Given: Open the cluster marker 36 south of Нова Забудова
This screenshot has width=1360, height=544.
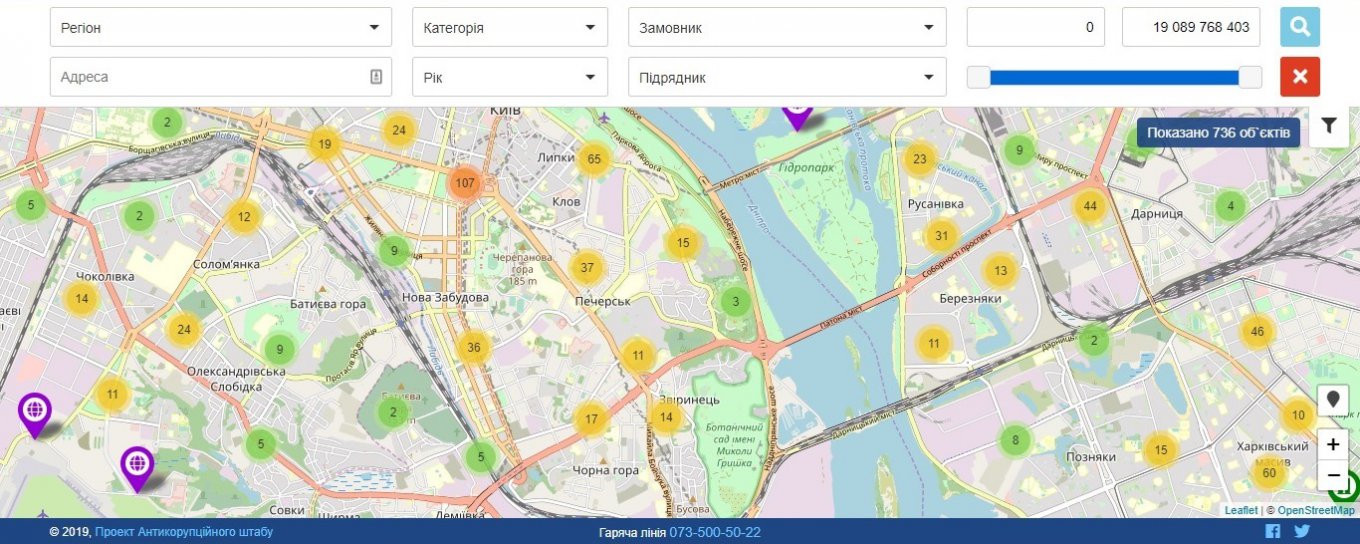Looking at the screenshot, I should click(474, 348).
